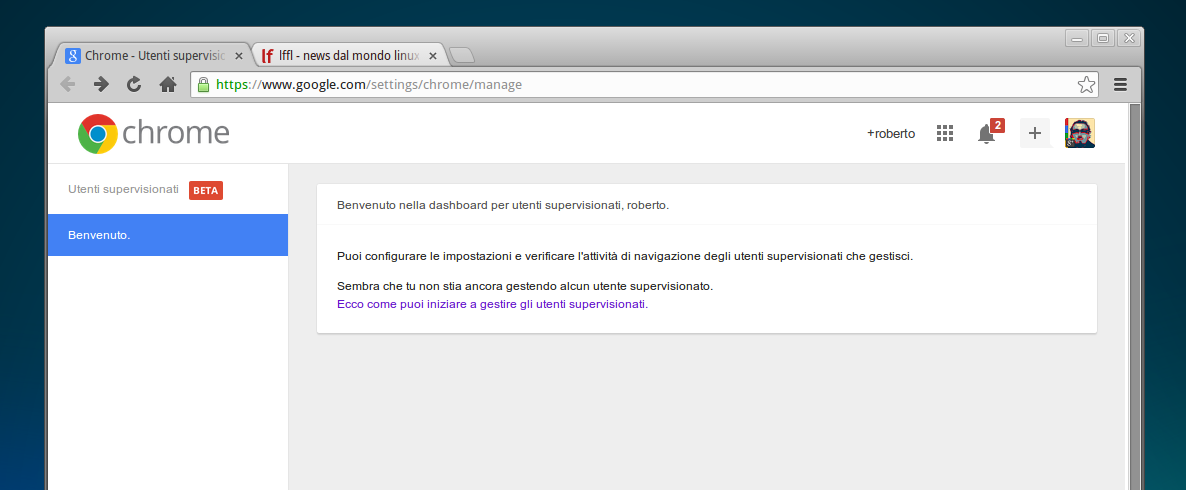
Task: Open the home page via house icon
Action: coord(168,84)
